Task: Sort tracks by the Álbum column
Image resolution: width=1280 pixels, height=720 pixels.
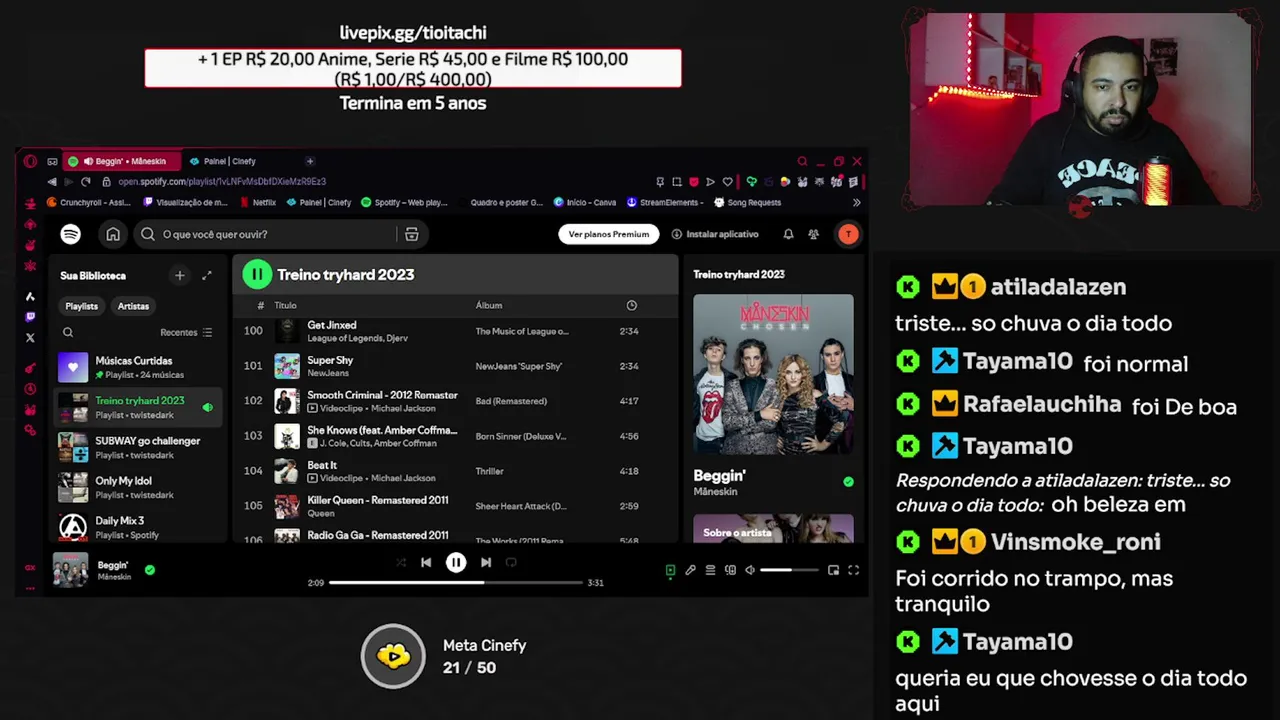Action: [489, 305]
